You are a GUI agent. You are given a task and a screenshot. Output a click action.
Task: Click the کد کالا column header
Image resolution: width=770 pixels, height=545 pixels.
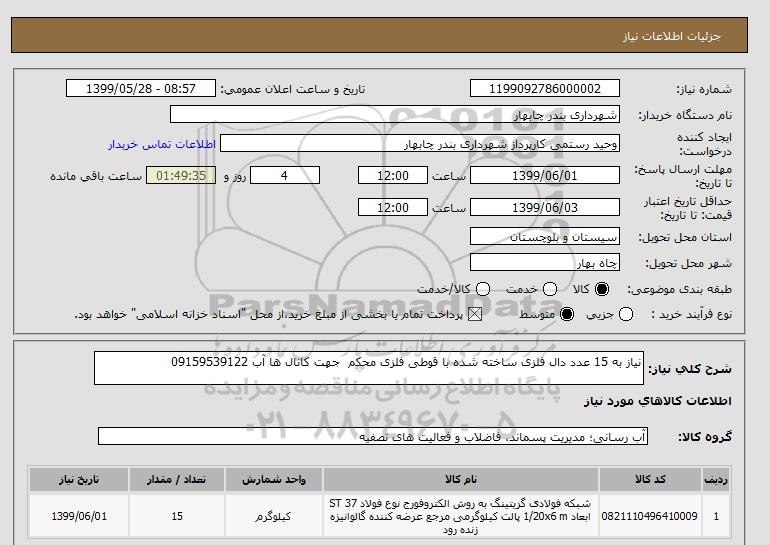point(650,479)
